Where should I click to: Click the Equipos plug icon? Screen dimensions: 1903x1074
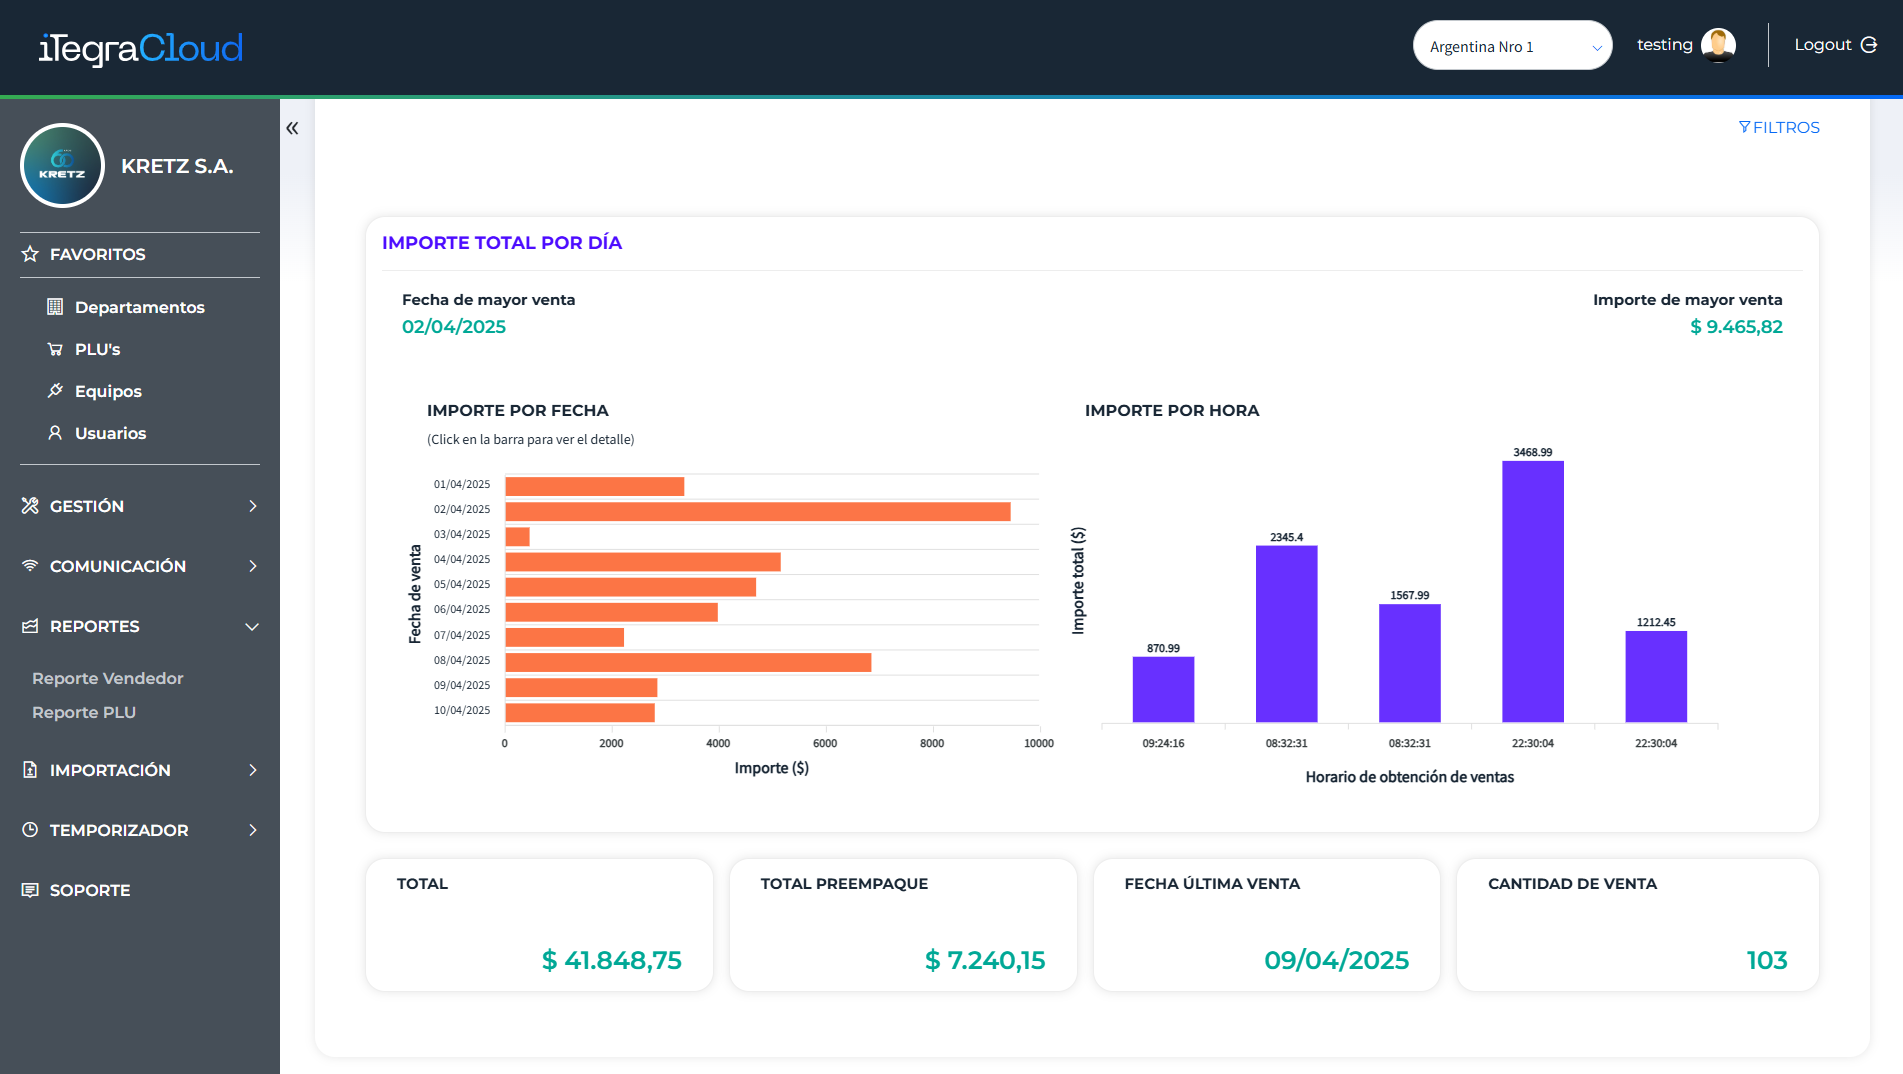[55, 391]
